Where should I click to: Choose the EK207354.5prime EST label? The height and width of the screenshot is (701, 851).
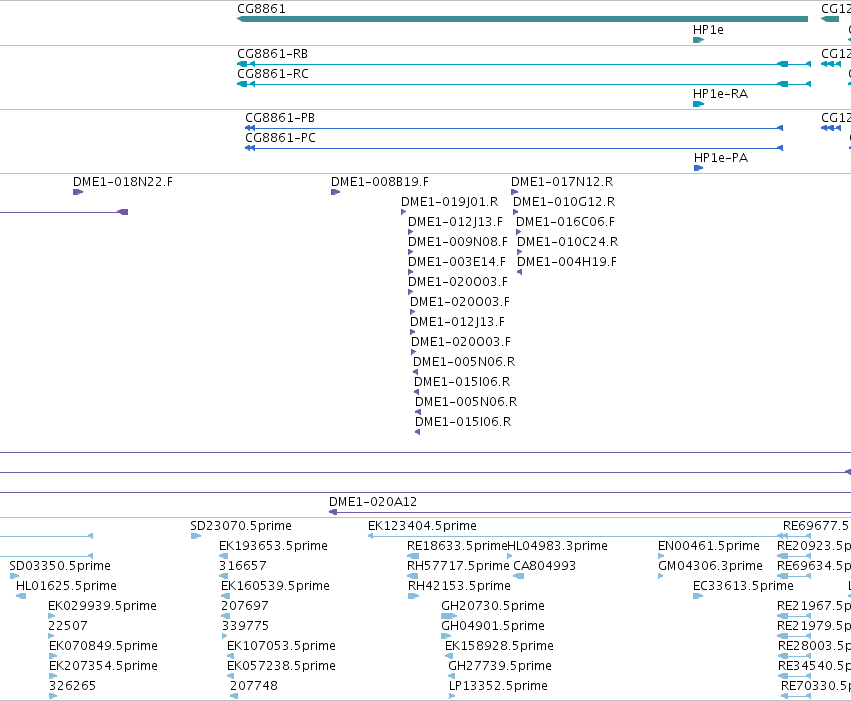pyautogui.click(x=103, y=666)
